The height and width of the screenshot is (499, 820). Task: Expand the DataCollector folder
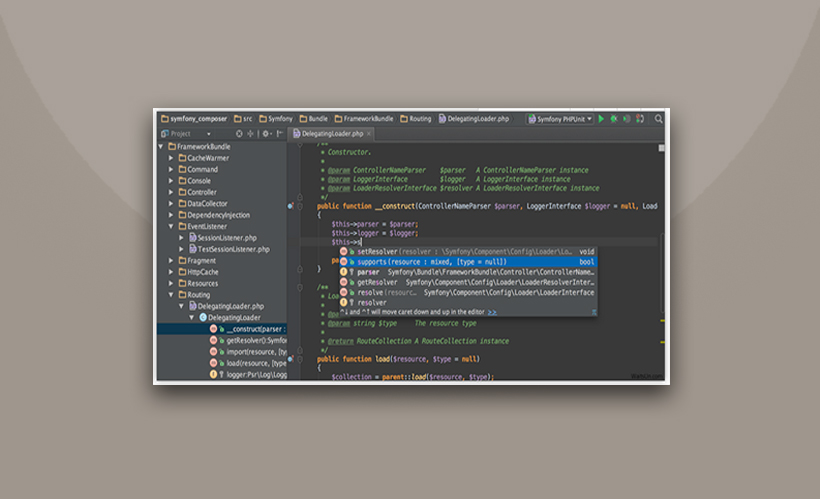(171, 203)
